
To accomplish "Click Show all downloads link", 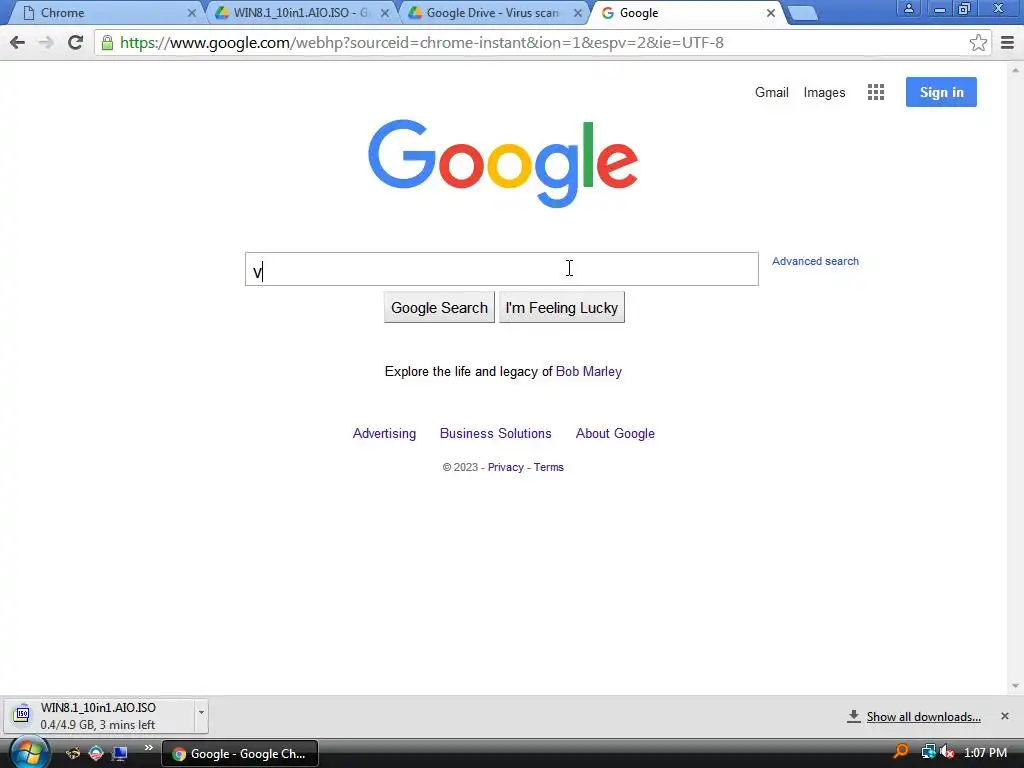I will (923, 717).
